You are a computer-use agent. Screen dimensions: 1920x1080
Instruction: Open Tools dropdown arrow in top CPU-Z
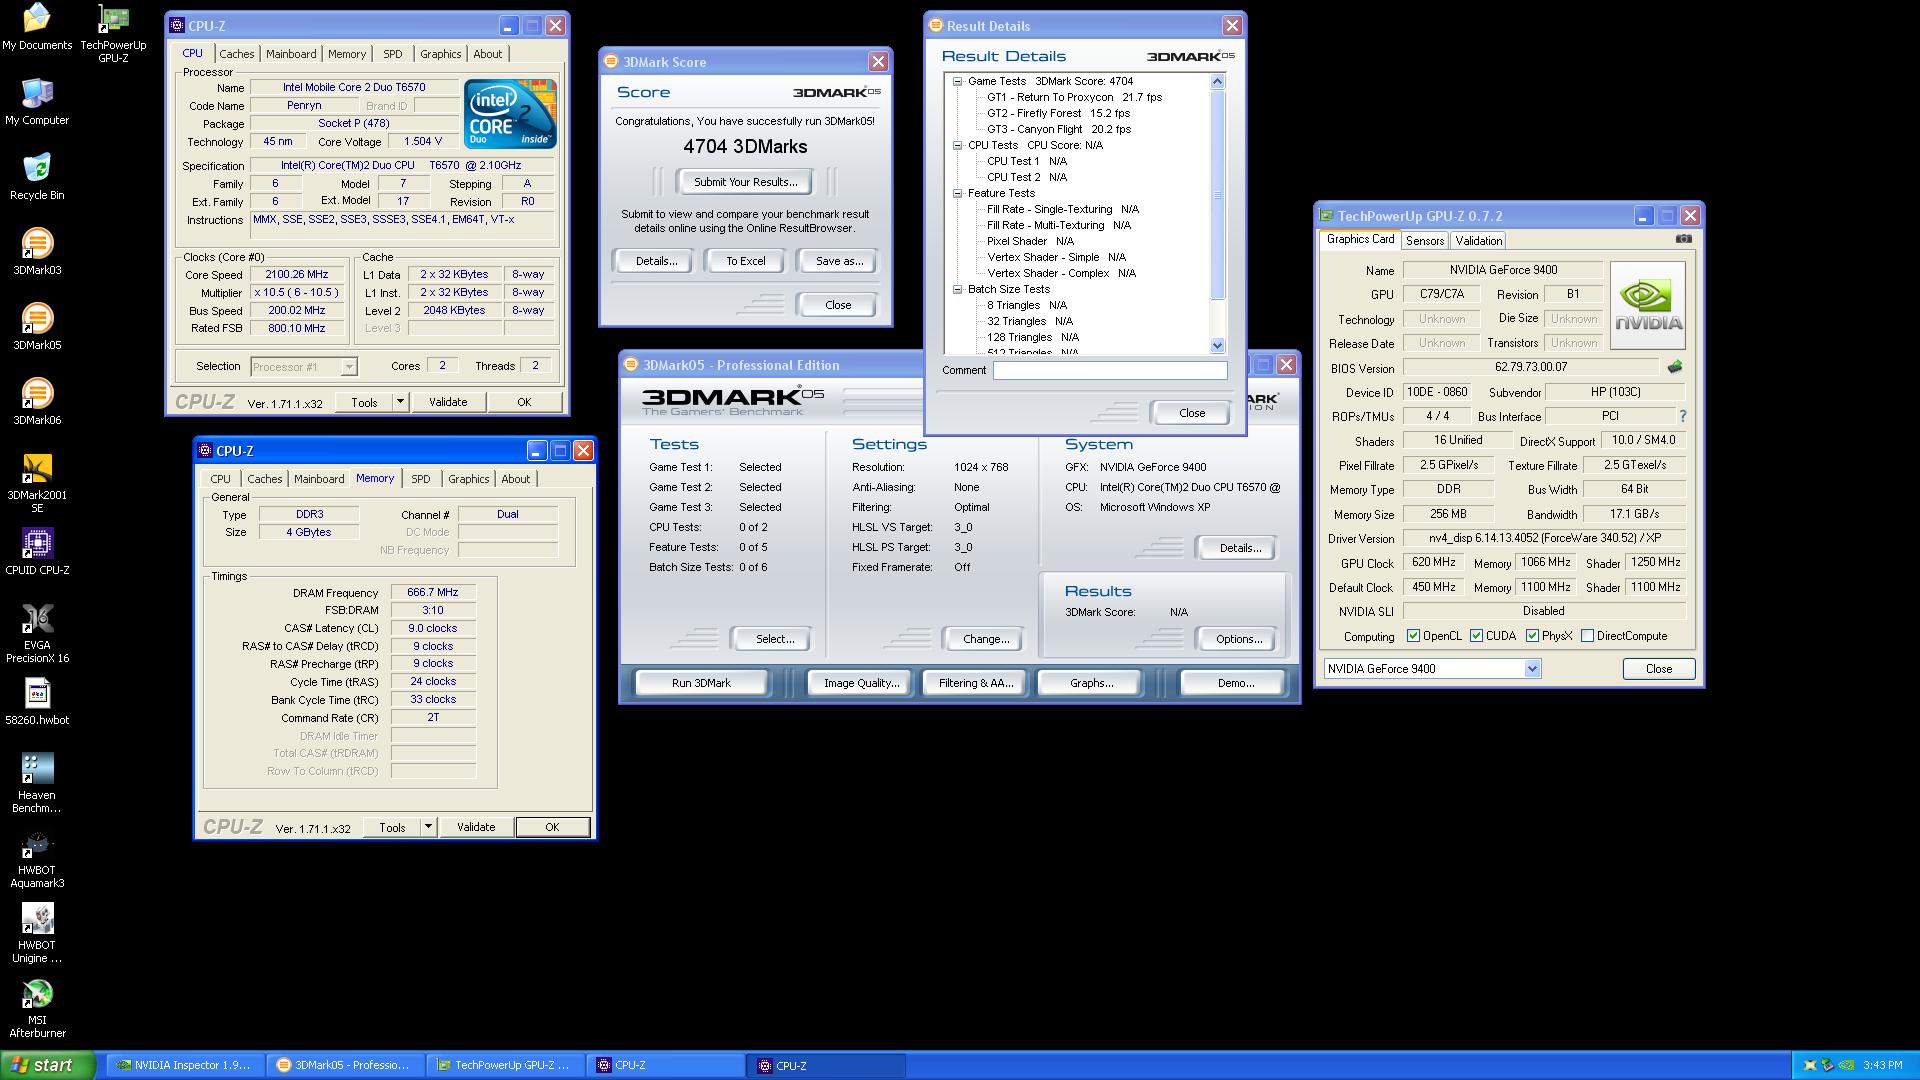400,402
